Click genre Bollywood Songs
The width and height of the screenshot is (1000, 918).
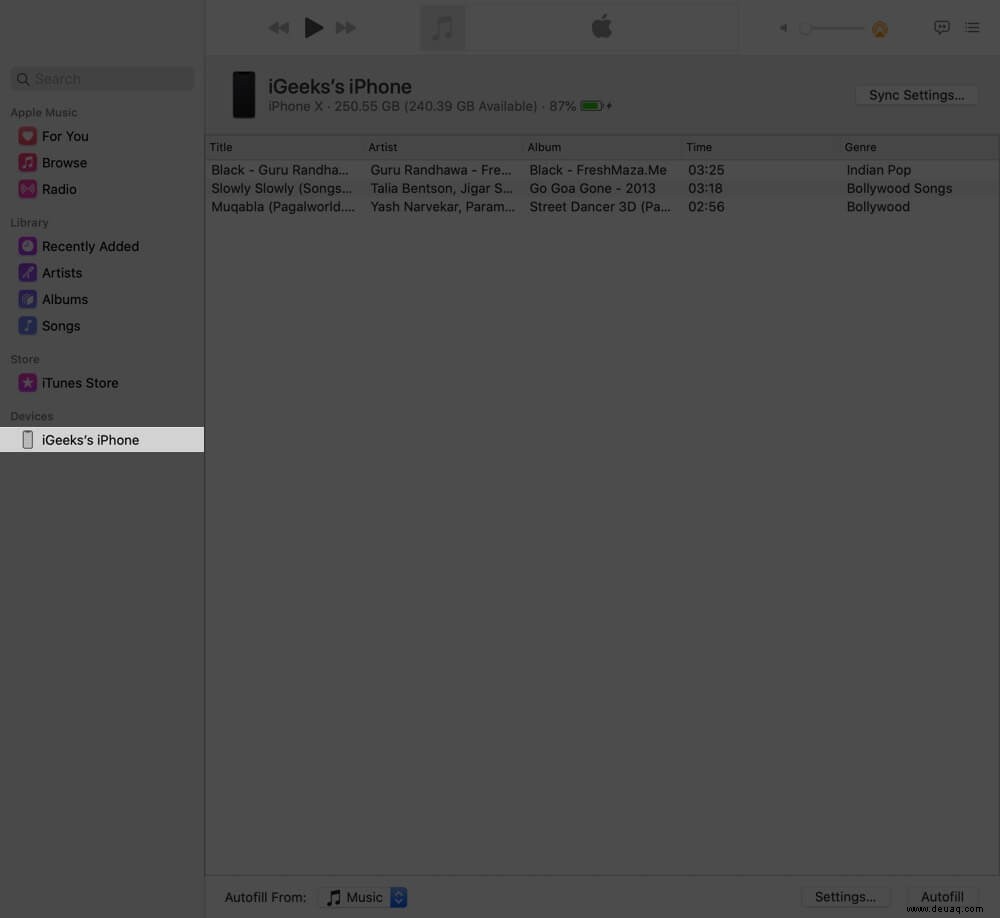pos(899,188)
